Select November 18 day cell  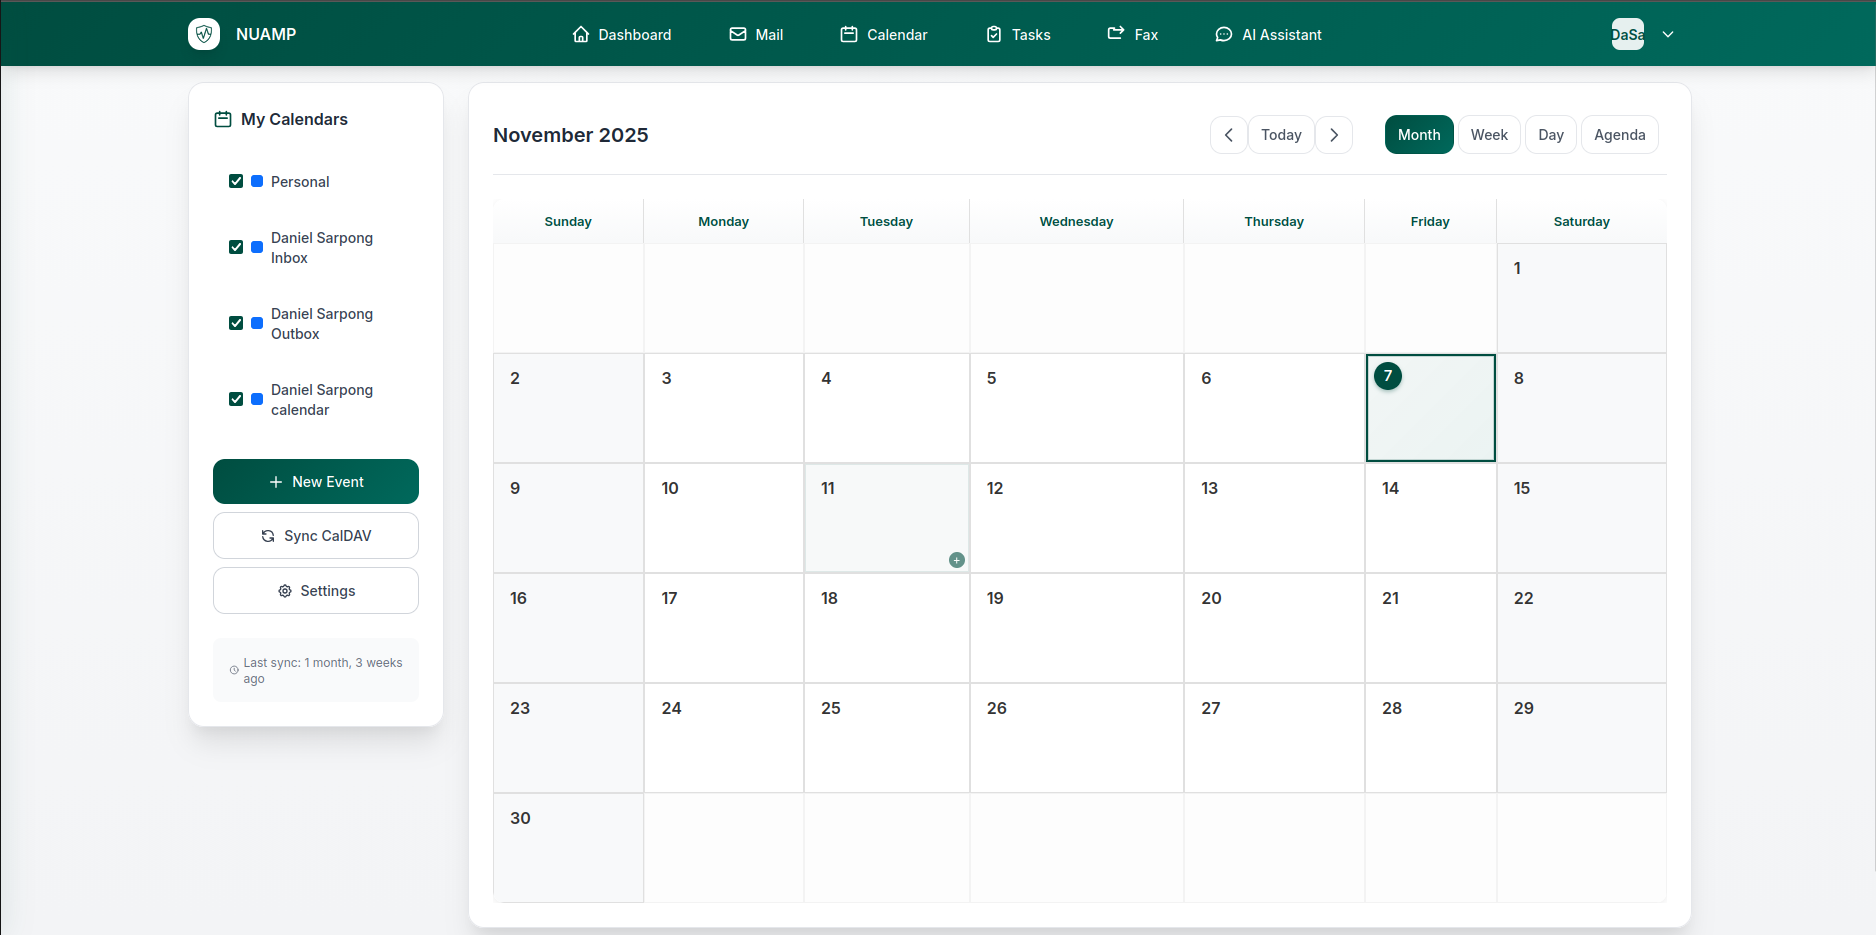(x=887, y=628)
